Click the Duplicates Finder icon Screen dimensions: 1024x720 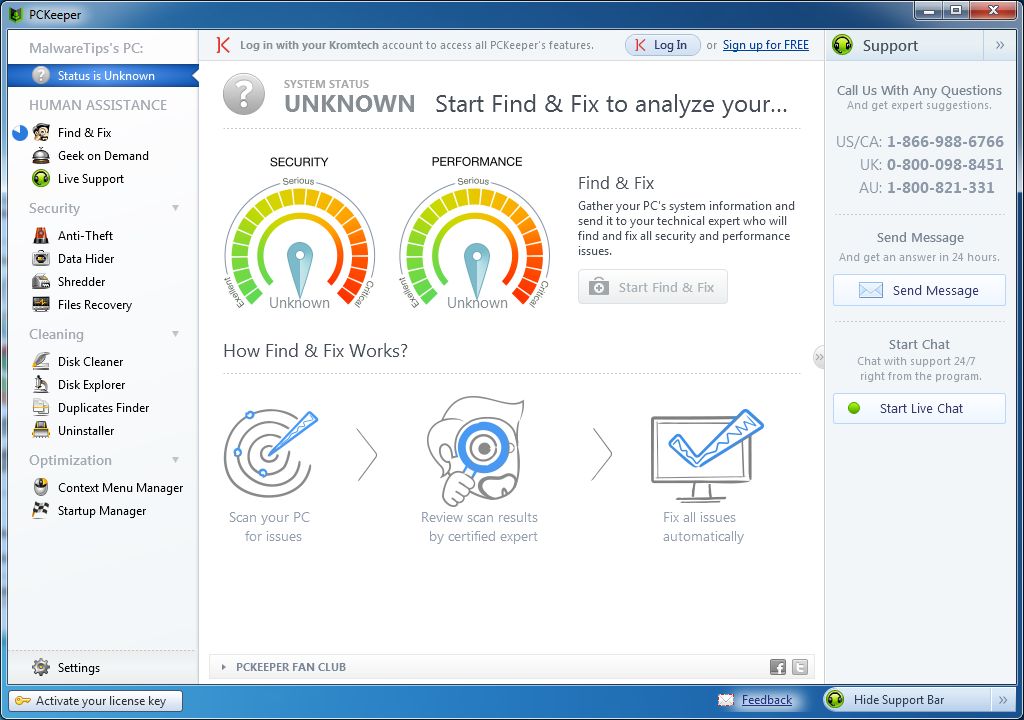[41, 407]
